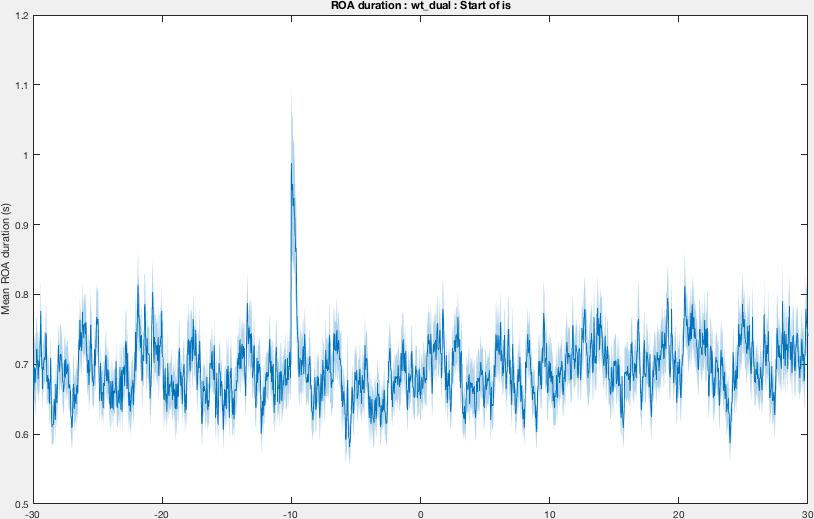
Task: Click the y-axis tick label "1"
Action: [x=25, y=155]
